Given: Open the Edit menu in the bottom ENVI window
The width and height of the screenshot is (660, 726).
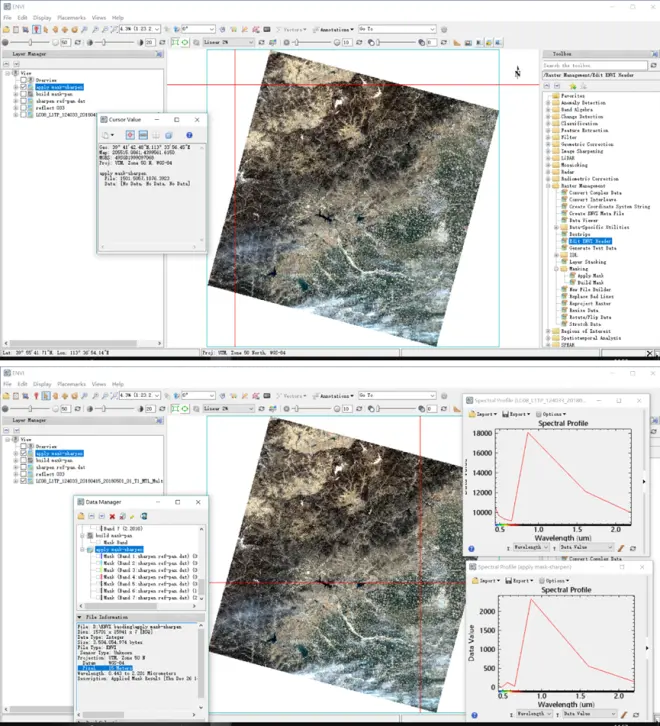Looking at the screenshot, I should 22,384.
